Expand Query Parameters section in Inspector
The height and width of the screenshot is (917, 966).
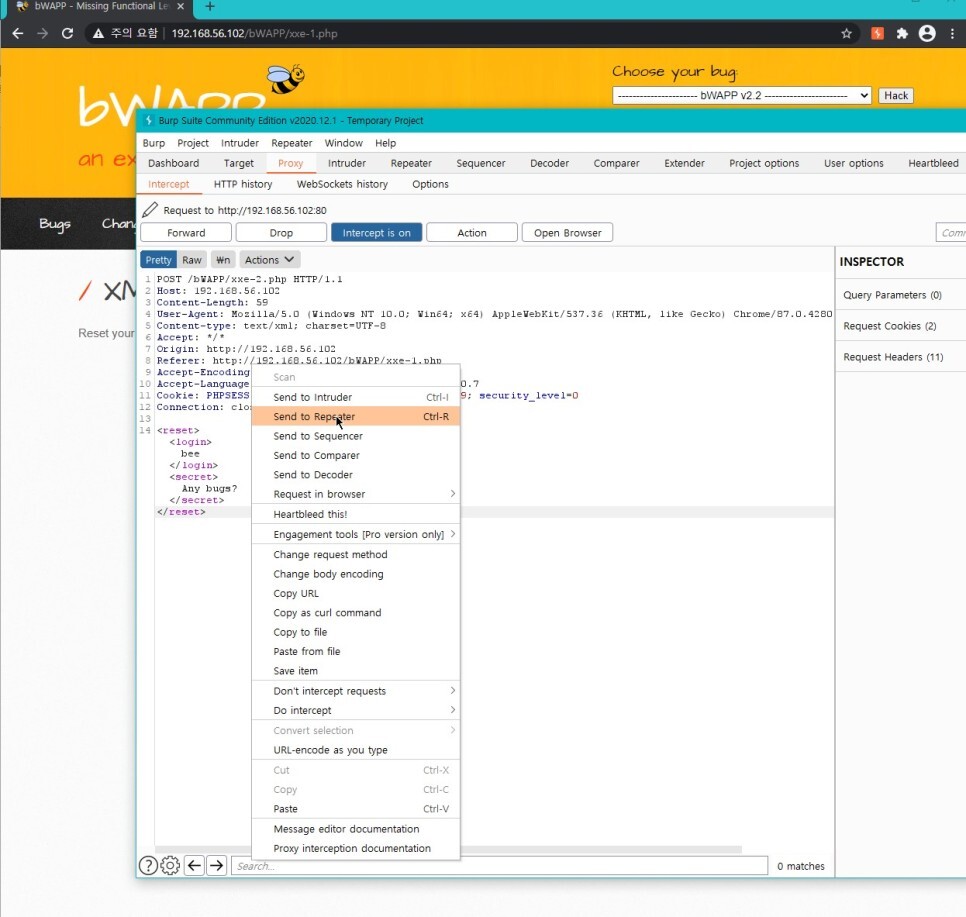(893, 295)
